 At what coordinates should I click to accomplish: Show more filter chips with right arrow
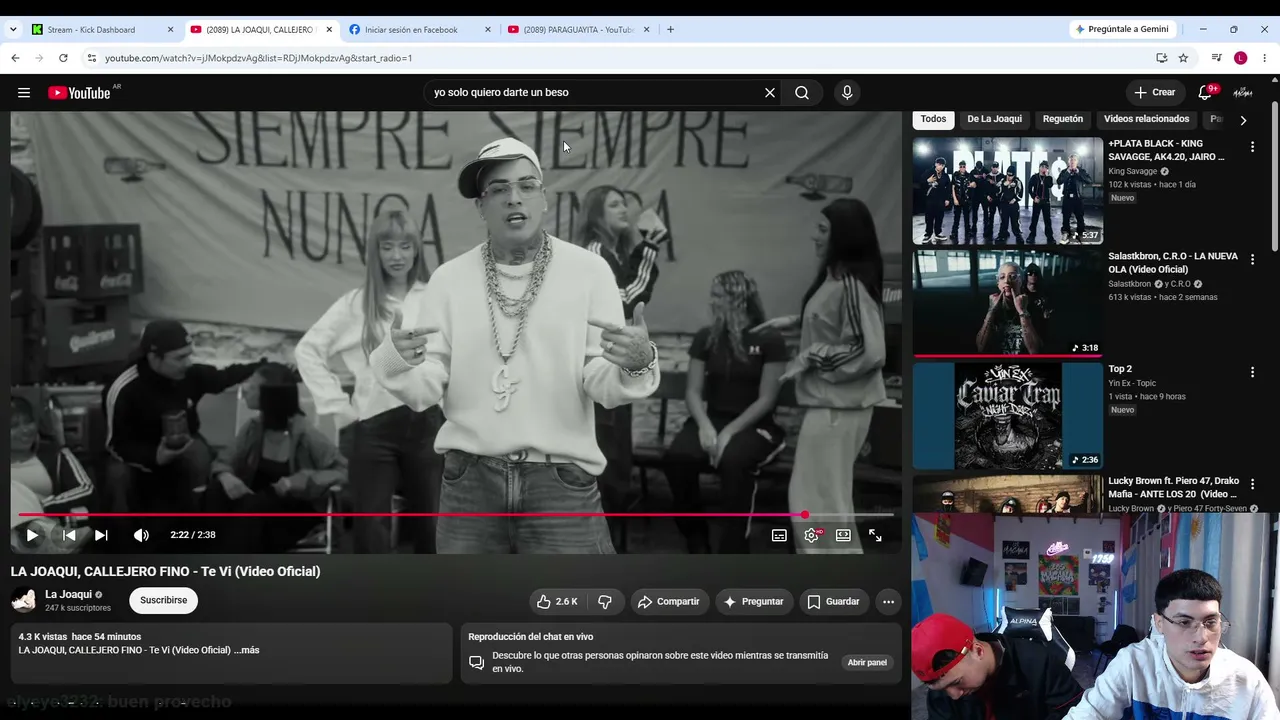1243,120
